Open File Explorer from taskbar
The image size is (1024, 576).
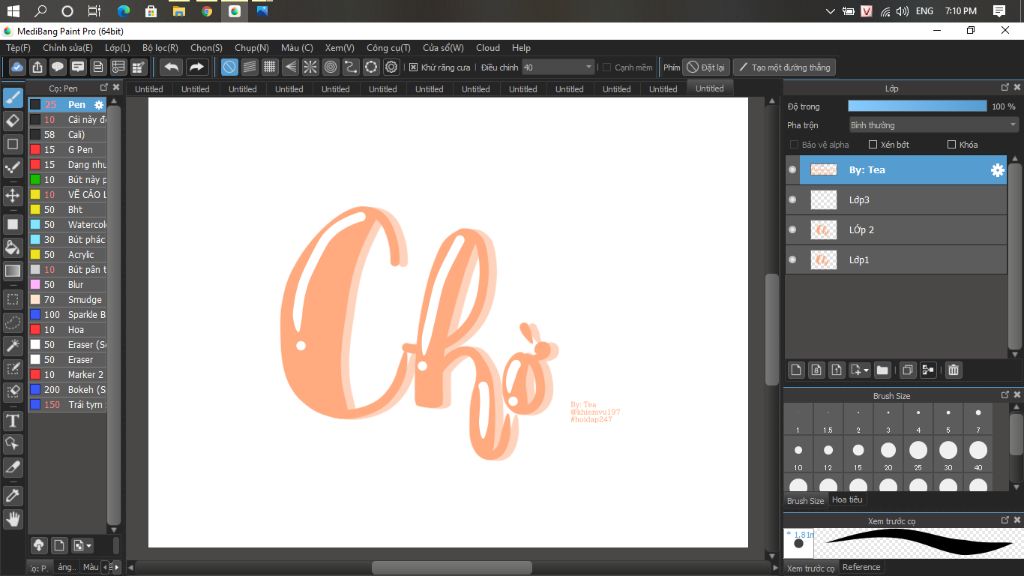click(x=178, y=11)
